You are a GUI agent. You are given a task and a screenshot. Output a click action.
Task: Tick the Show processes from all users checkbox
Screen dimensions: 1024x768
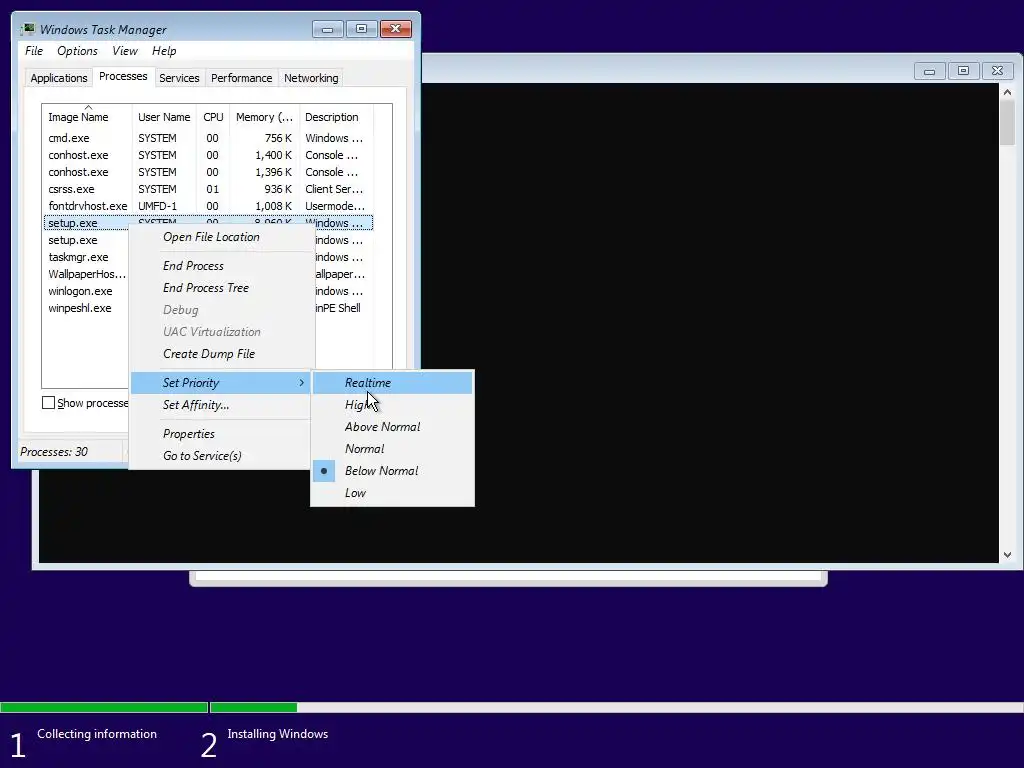point(48,403)
